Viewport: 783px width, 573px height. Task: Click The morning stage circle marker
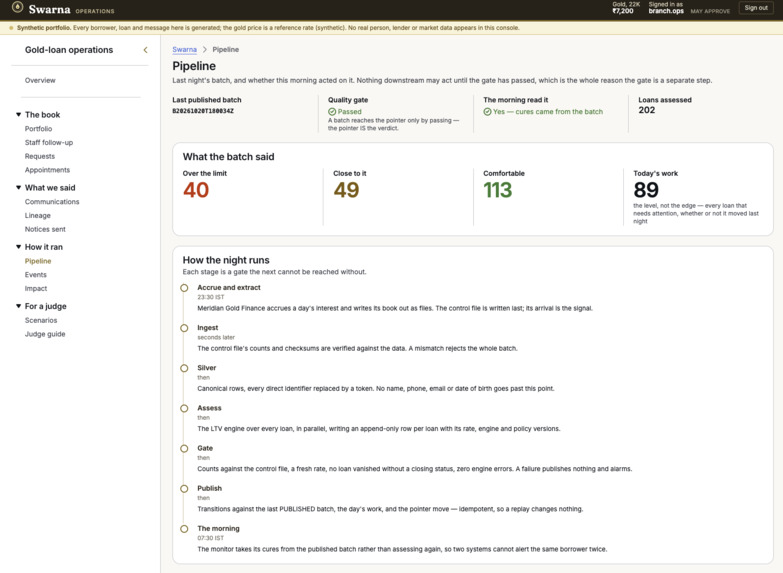(184, 529)
